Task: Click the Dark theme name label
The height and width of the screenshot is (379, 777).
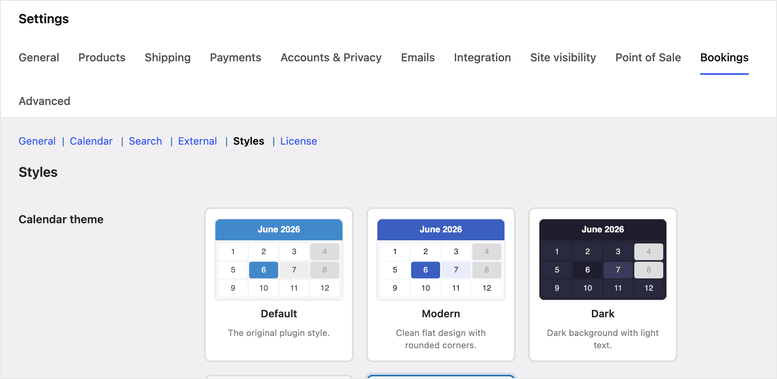Action: (x=603, y=314)
